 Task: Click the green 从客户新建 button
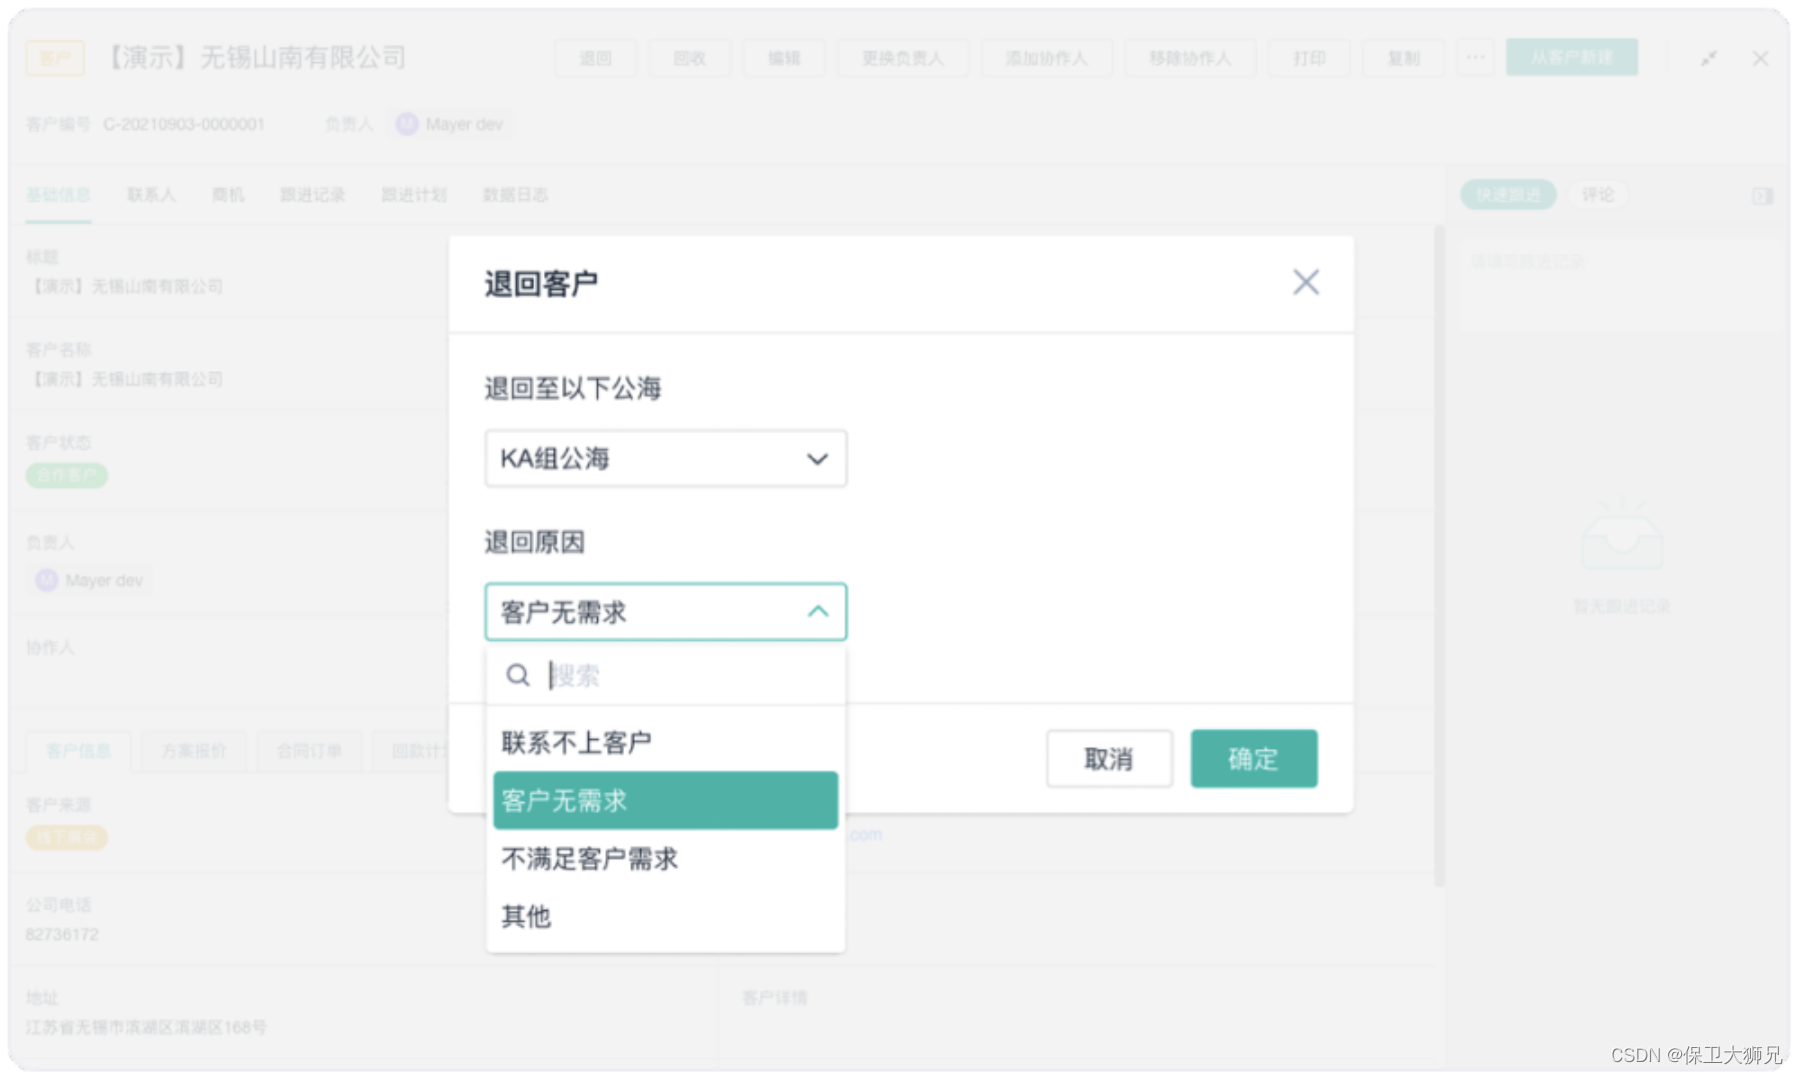[1572, 57]
